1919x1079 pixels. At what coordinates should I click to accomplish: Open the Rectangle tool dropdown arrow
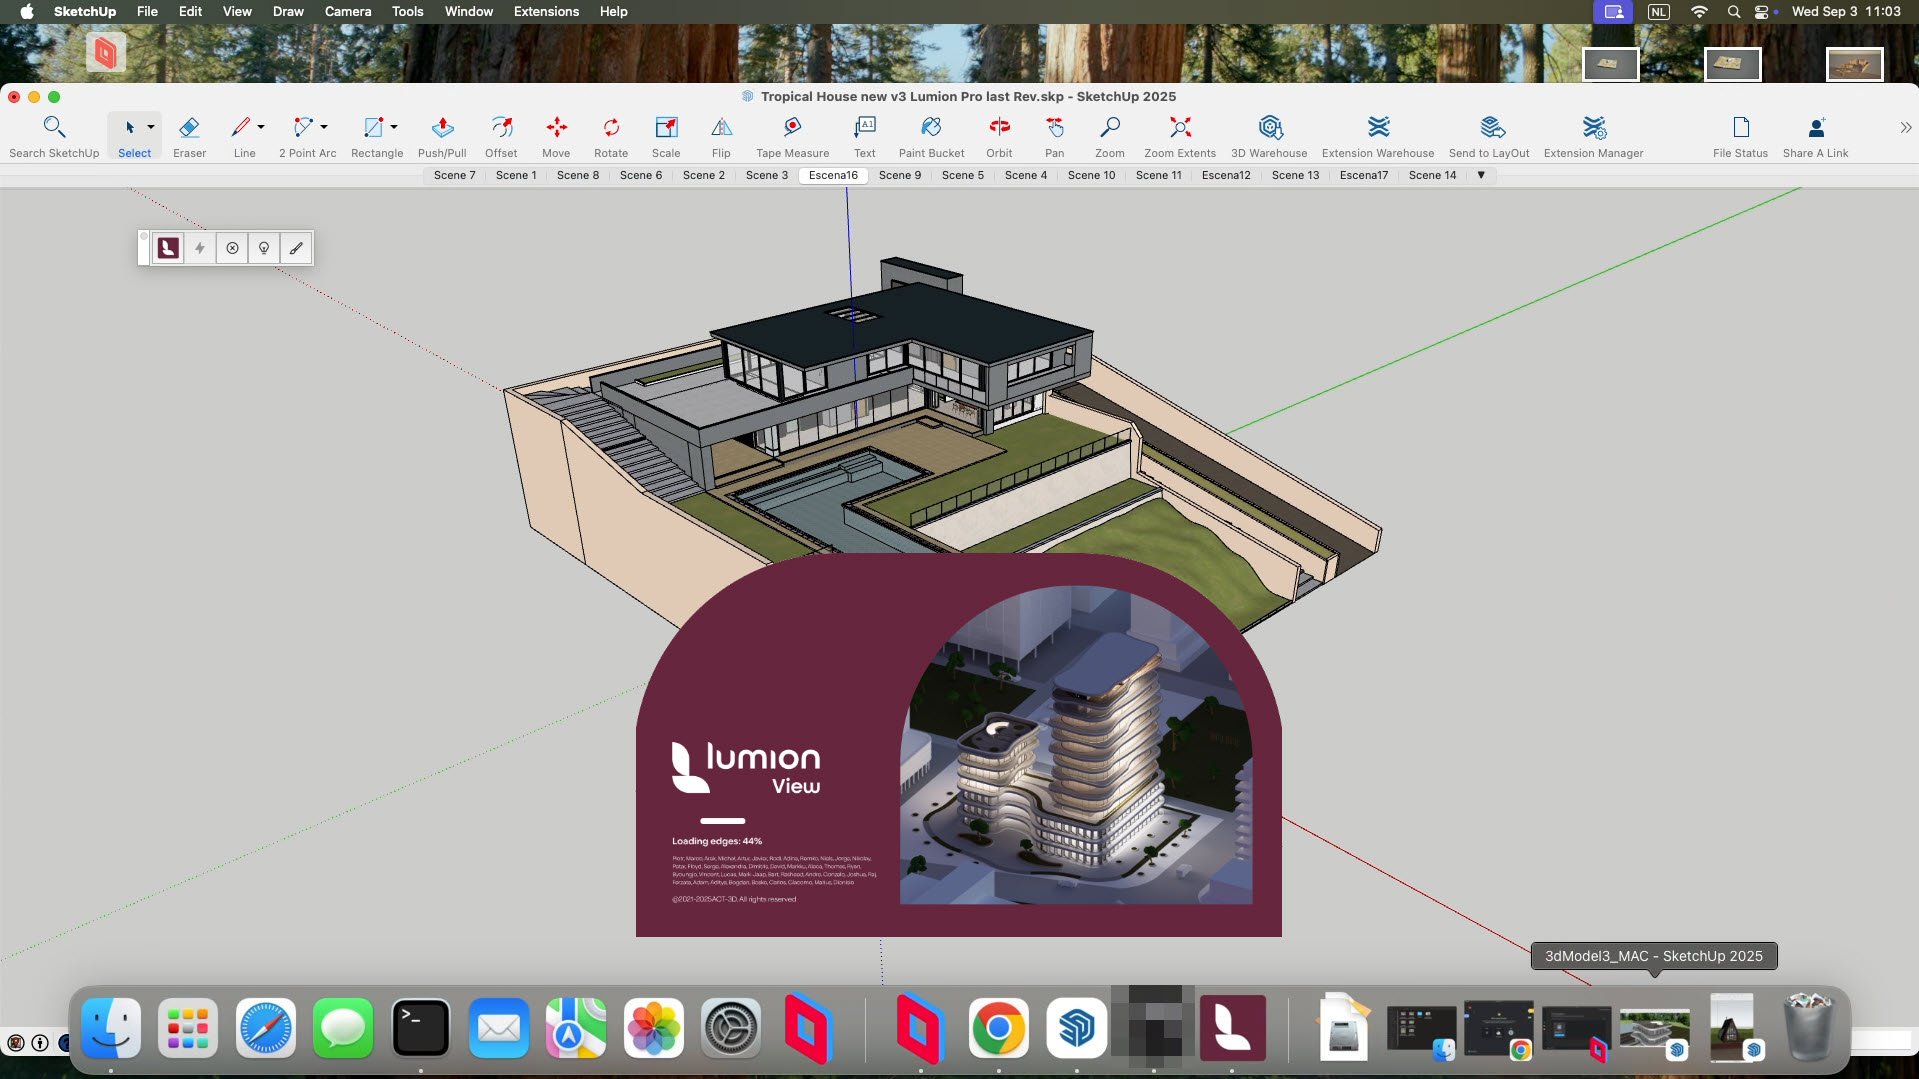coord(394,127)
